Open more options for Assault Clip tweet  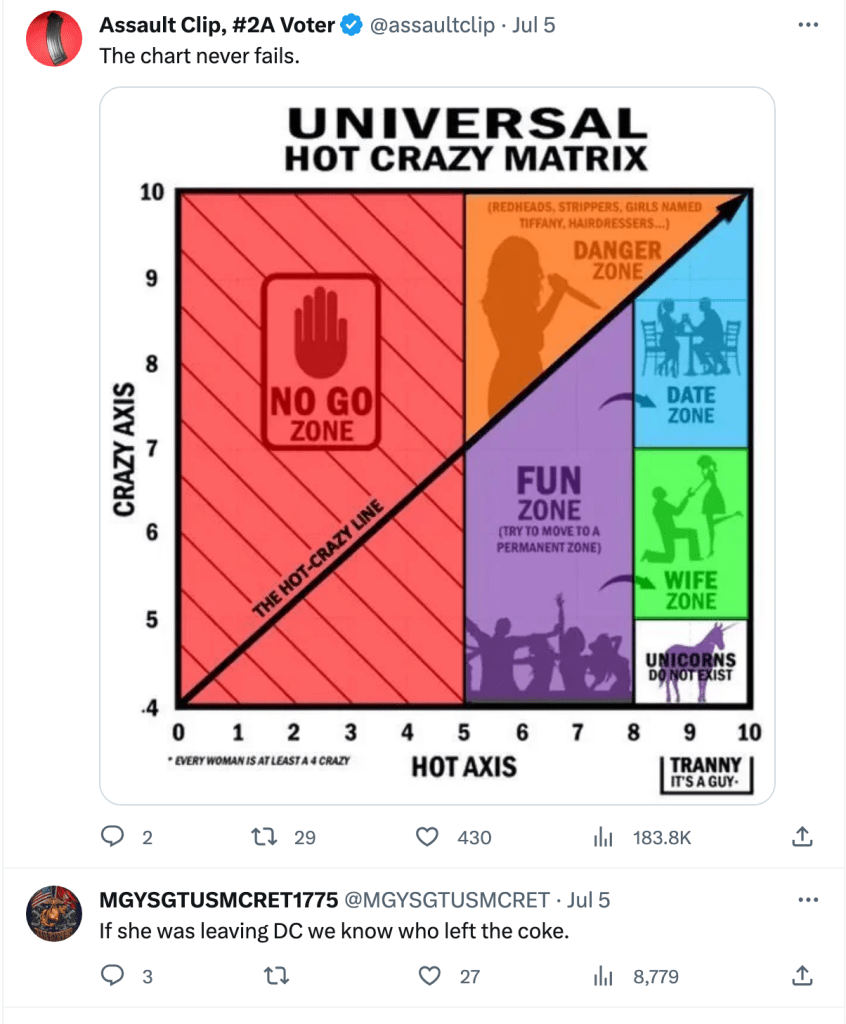[x=807, y=25]
